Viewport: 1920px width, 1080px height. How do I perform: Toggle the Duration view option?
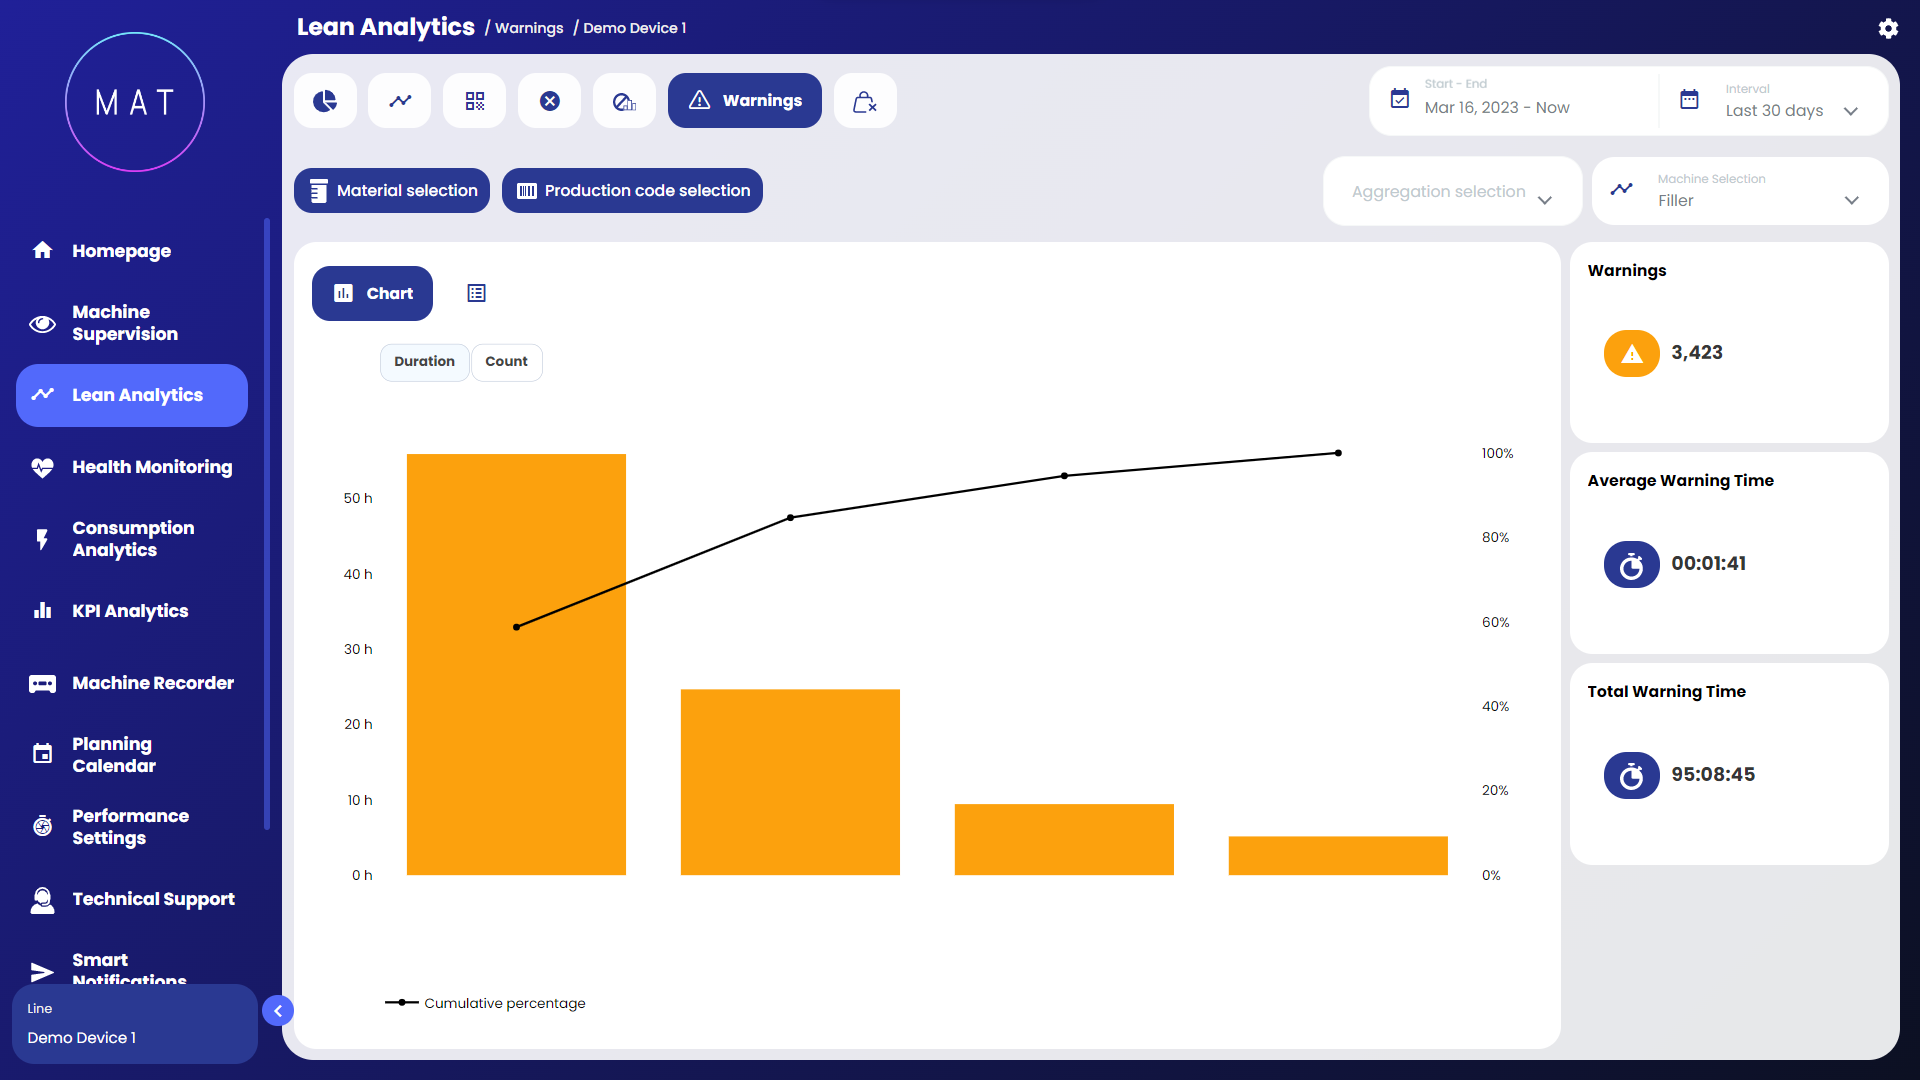tap(424, 362)
